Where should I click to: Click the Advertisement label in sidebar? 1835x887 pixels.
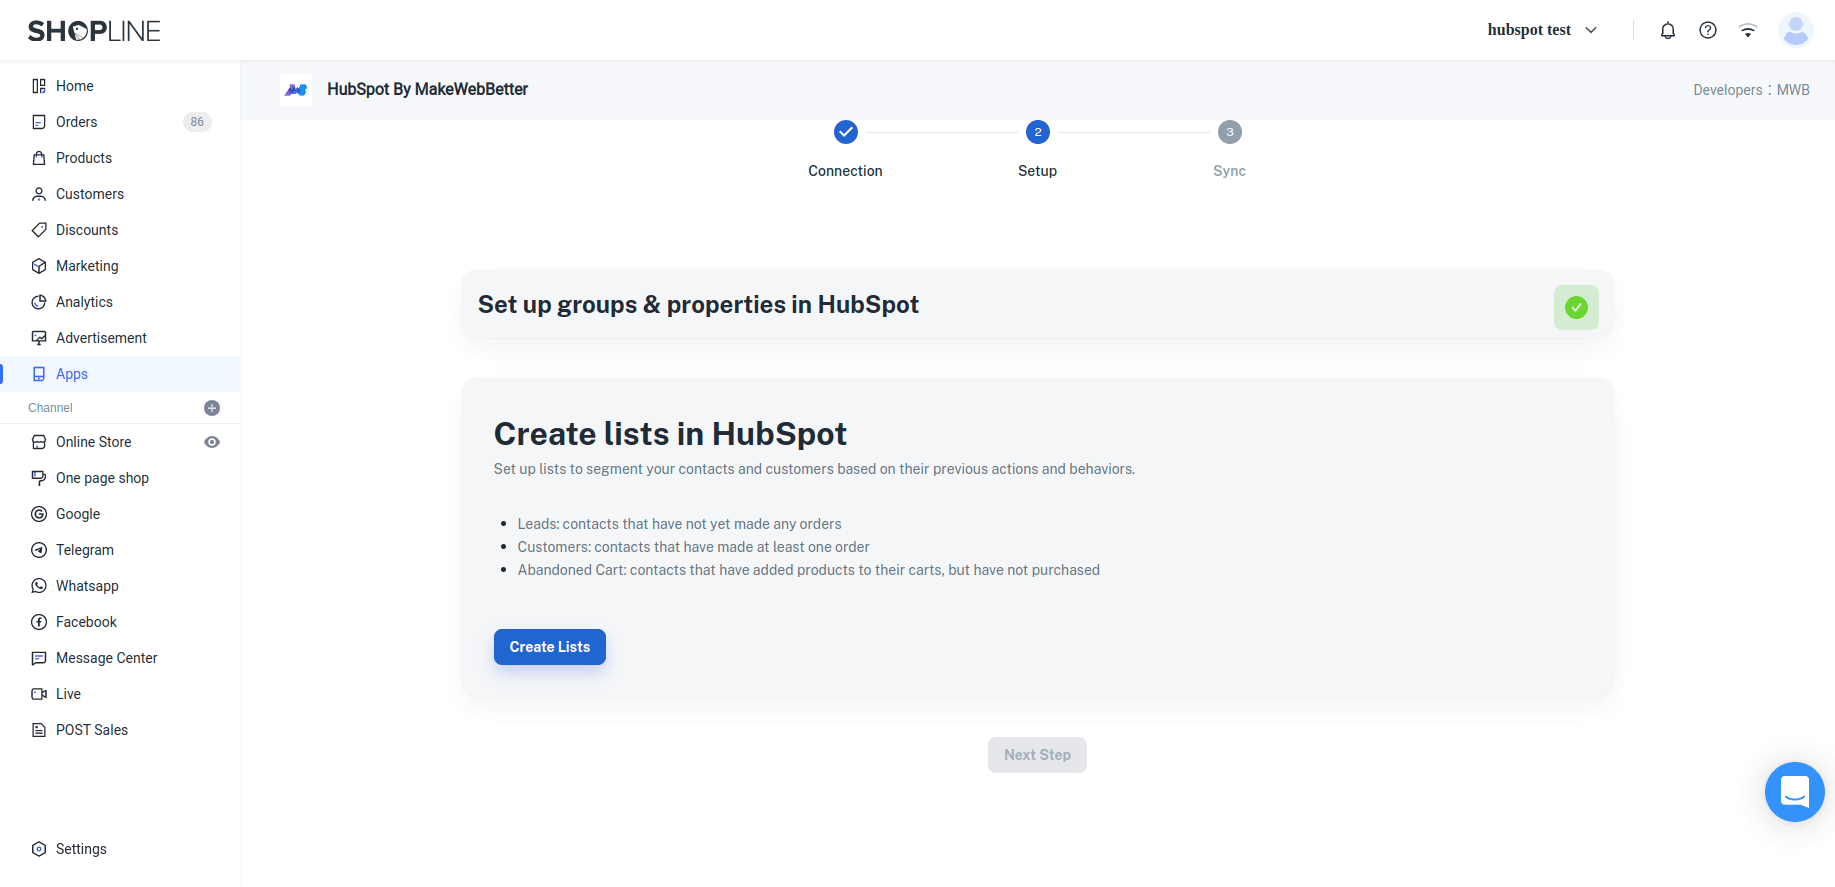point(101,338)
